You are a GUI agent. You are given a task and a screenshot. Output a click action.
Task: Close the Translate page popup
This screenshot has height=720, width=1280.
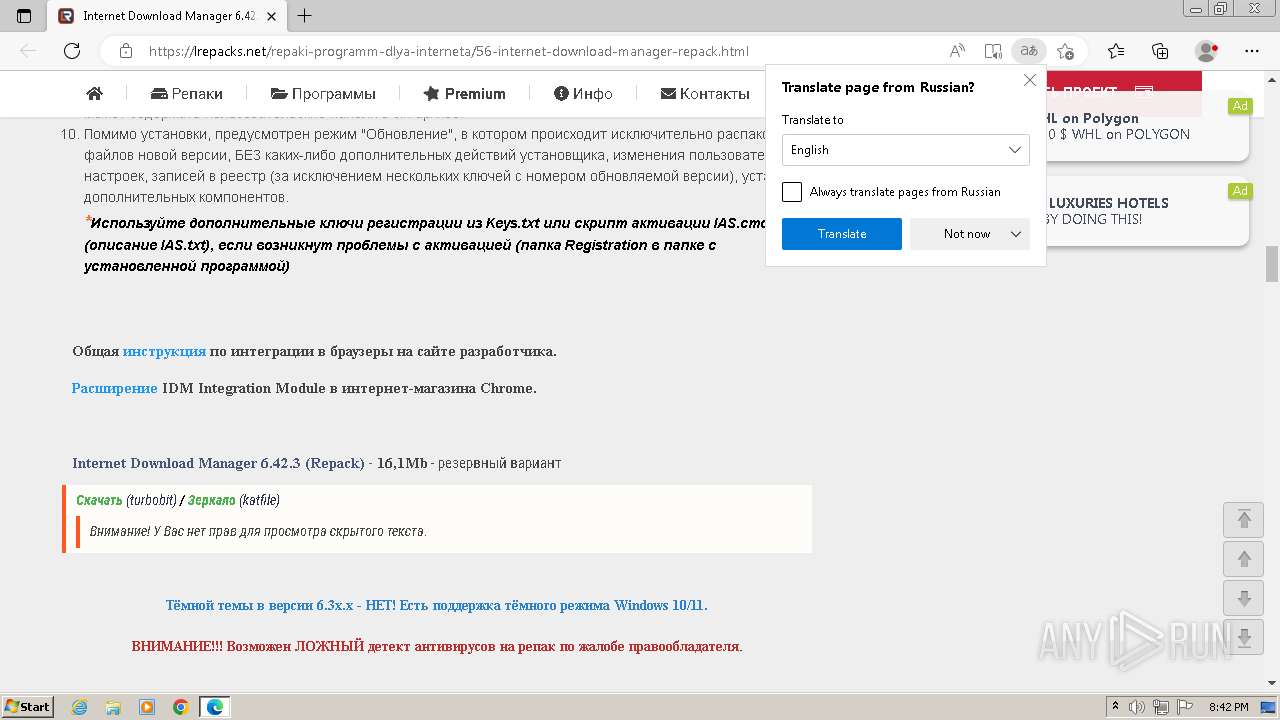(x=1029, y=80)
